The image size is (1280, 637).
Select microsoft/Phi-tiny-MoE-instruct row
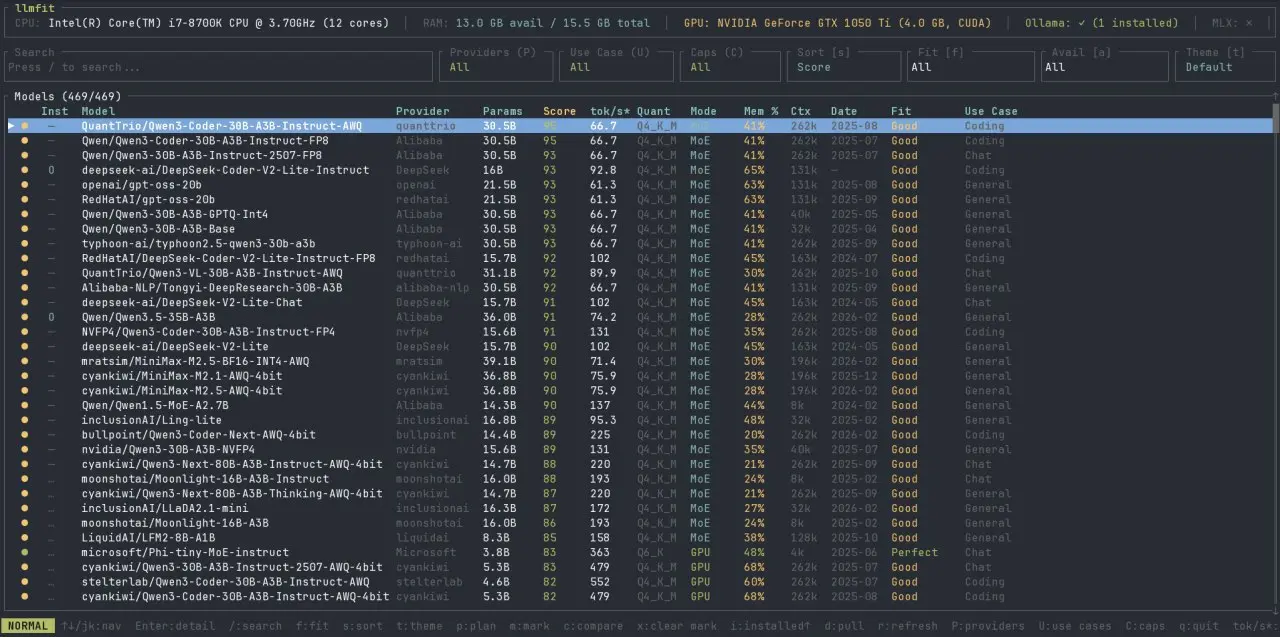click(x=639, y=552)
